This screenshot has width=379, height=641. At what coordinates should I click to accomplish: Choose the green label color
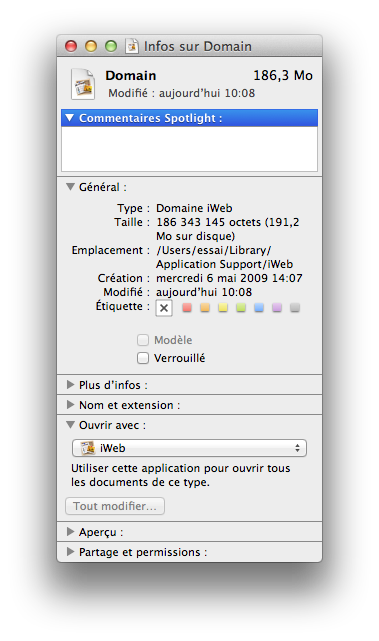(x=241, y=307)
